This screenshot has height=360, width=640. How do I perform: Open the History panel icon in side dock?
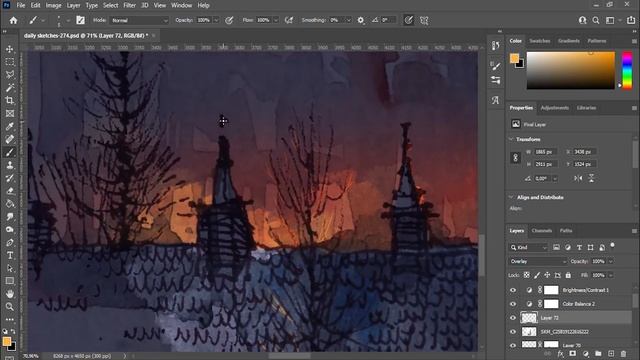[x=496, y=46]
